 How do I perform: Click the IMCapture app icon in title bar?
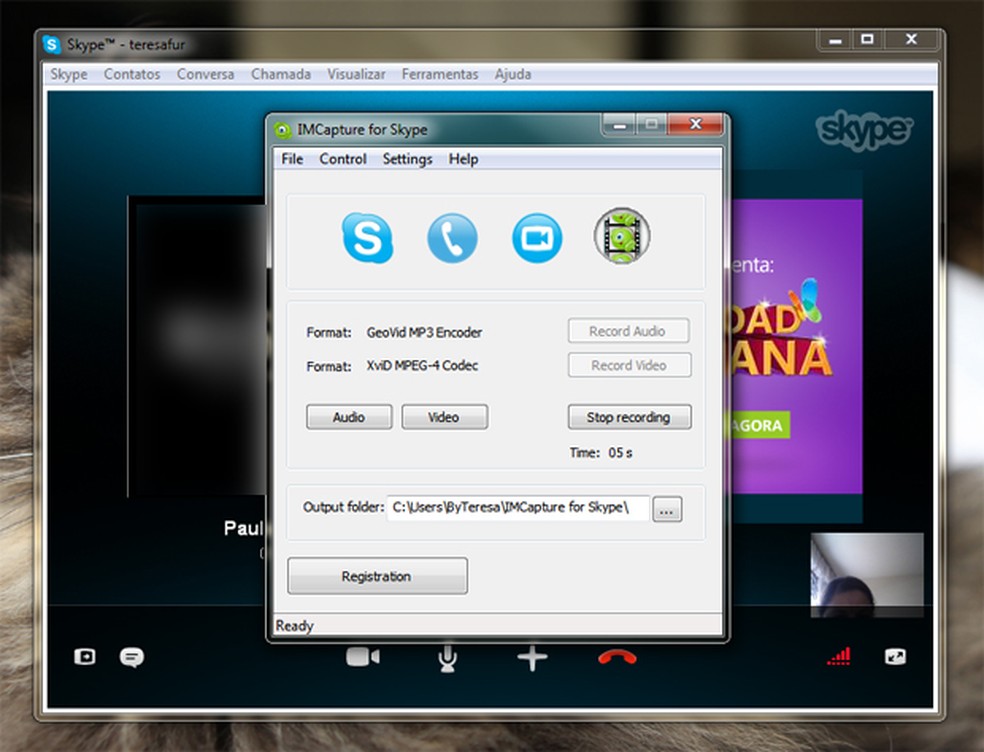(x=282, y=130)
